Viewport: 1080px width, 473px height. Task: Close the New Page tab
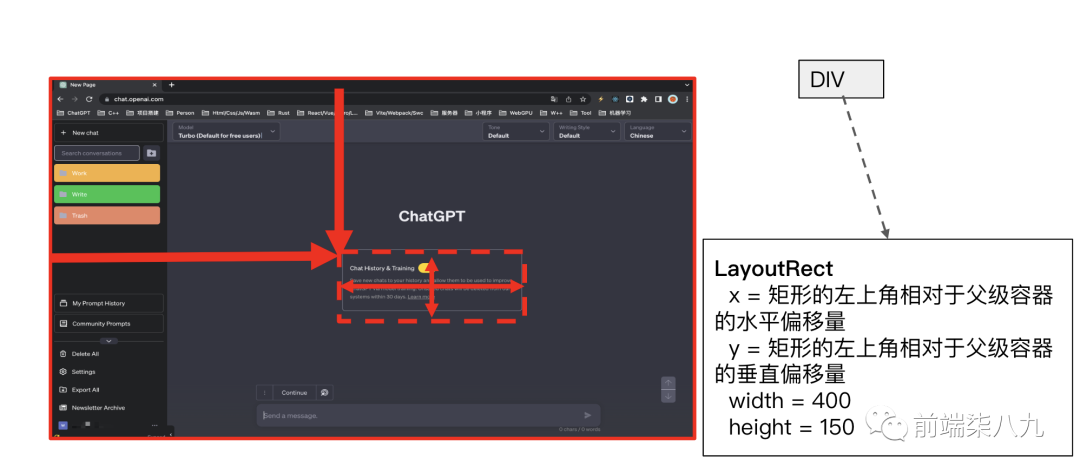(154, 85)
